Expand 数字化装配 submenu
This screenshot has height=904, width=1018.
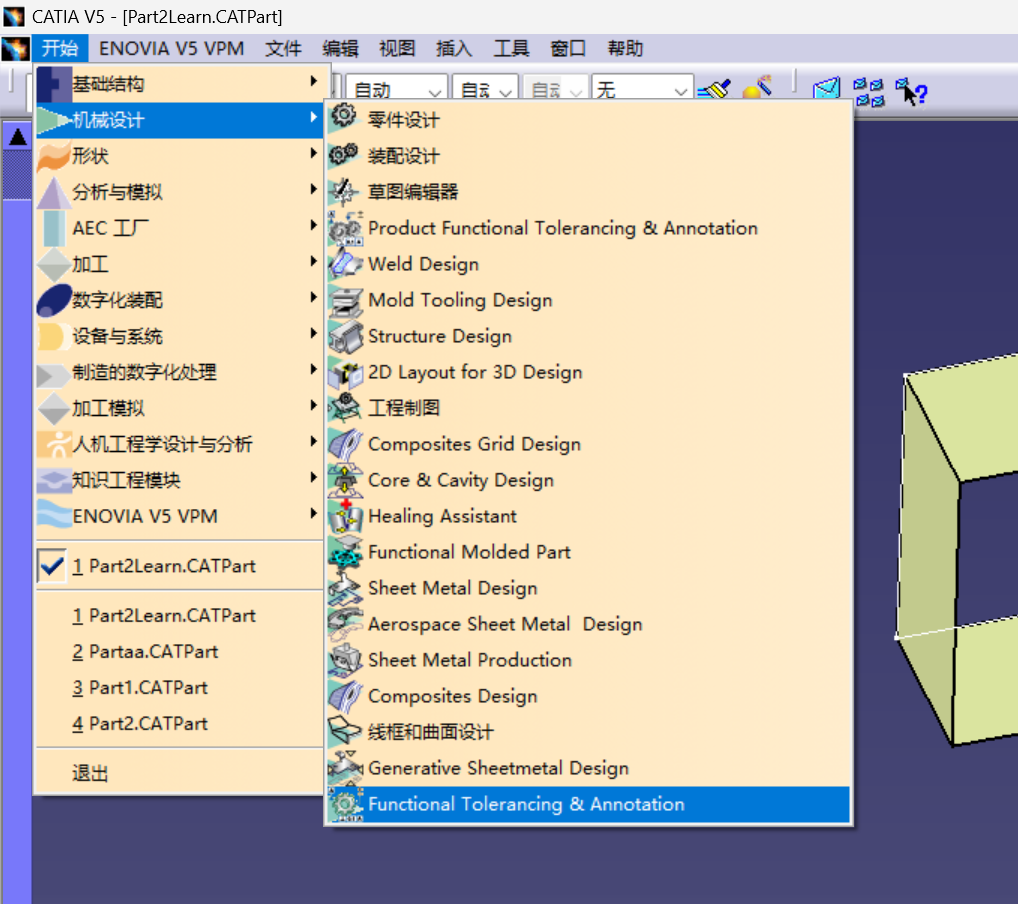pos(180,300)
